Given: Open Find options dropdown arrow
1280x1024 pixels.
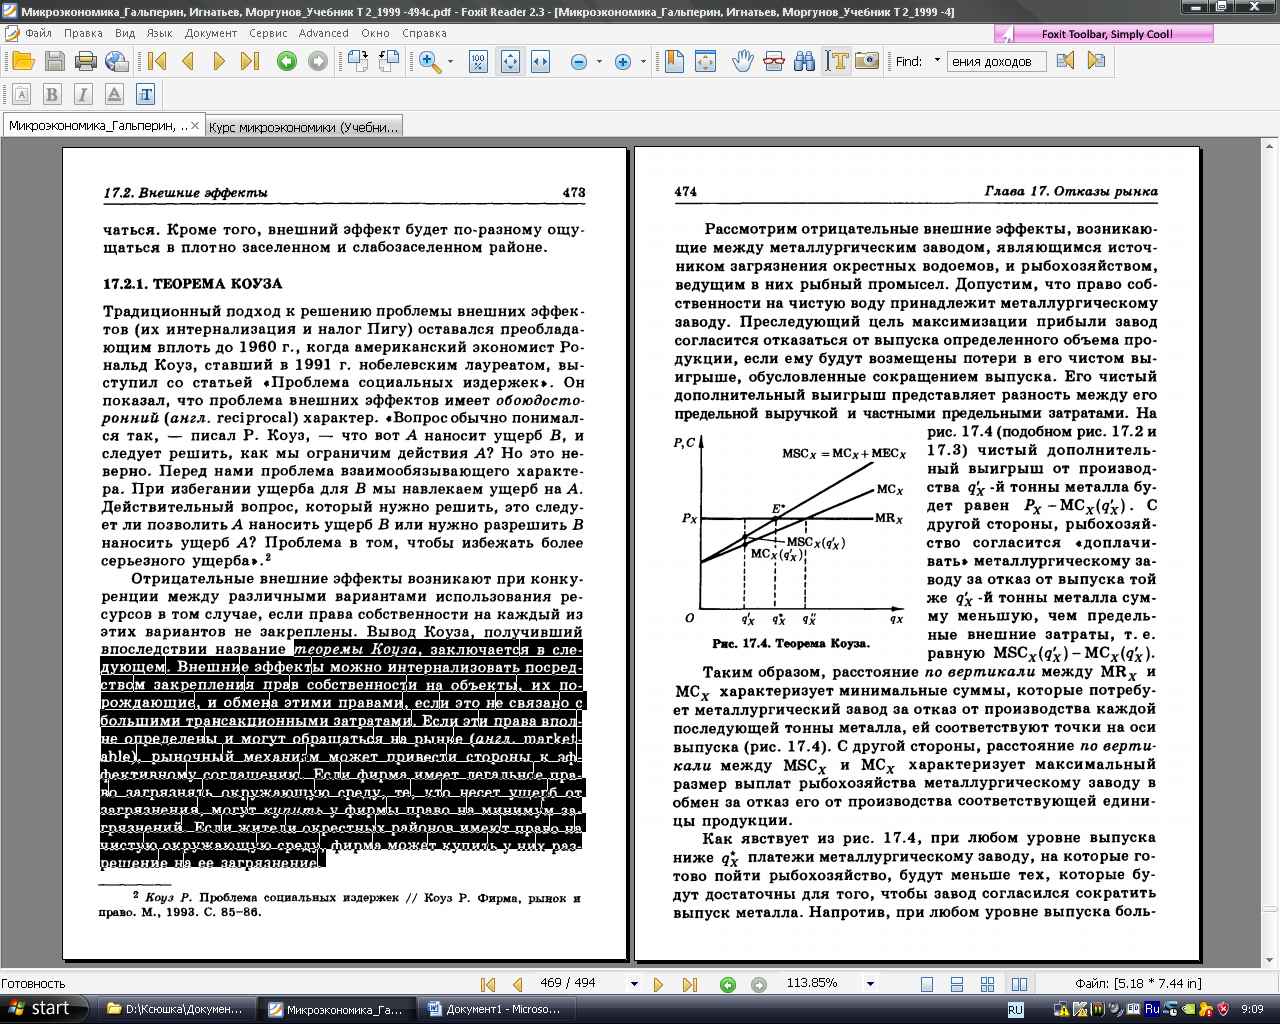Looking at the screenshot, I should pos(937,61).
